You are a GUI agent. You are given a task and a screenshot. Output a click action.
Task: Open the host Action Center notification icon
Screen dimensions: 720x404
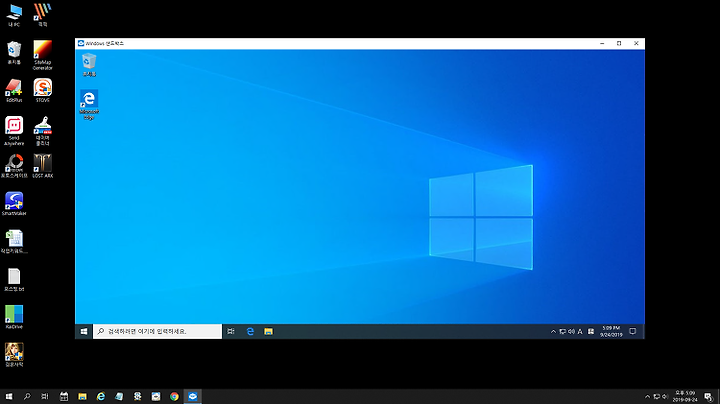[709, 397]
